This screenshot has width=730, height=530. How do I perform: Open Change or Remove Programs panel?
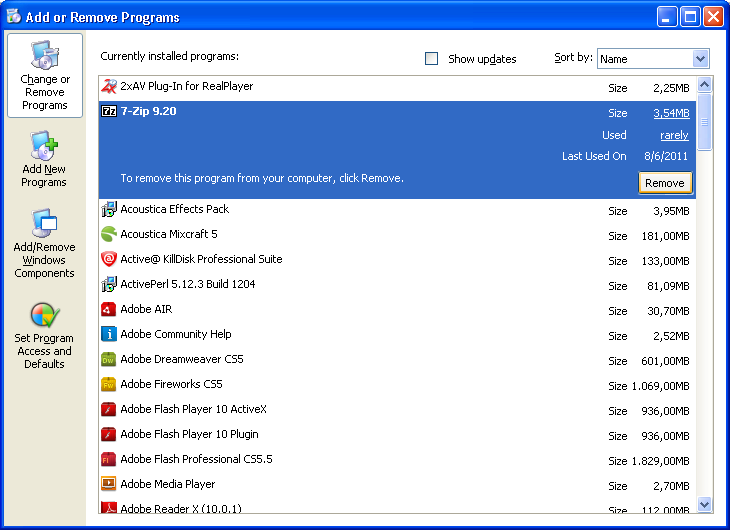(x=45, y=75)
